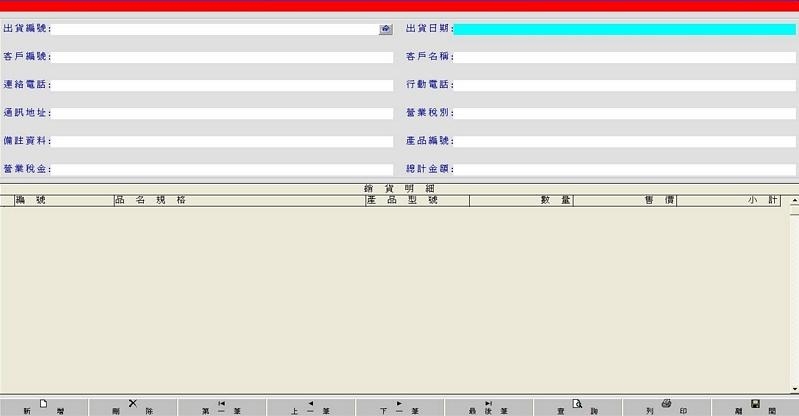
Task: Click the 離開 (Exit) save-disk icon
Action: coord(755,406)
